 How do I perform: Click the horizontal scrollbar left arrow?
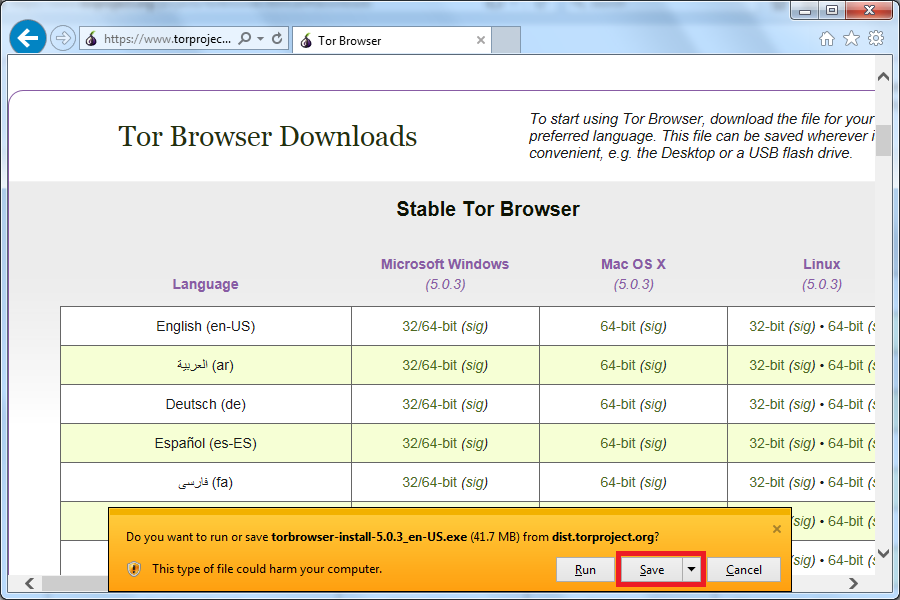tap(29, 583)
